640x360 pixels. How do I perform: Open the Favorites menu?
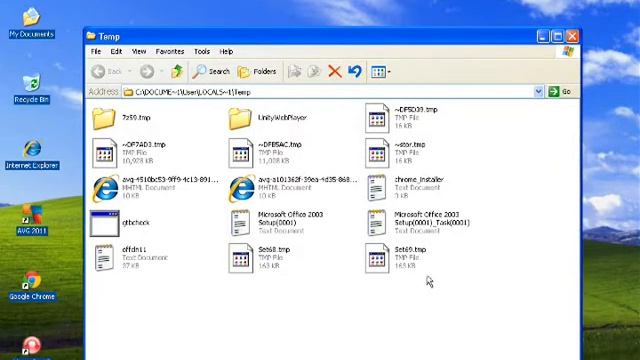coord(170,51)
